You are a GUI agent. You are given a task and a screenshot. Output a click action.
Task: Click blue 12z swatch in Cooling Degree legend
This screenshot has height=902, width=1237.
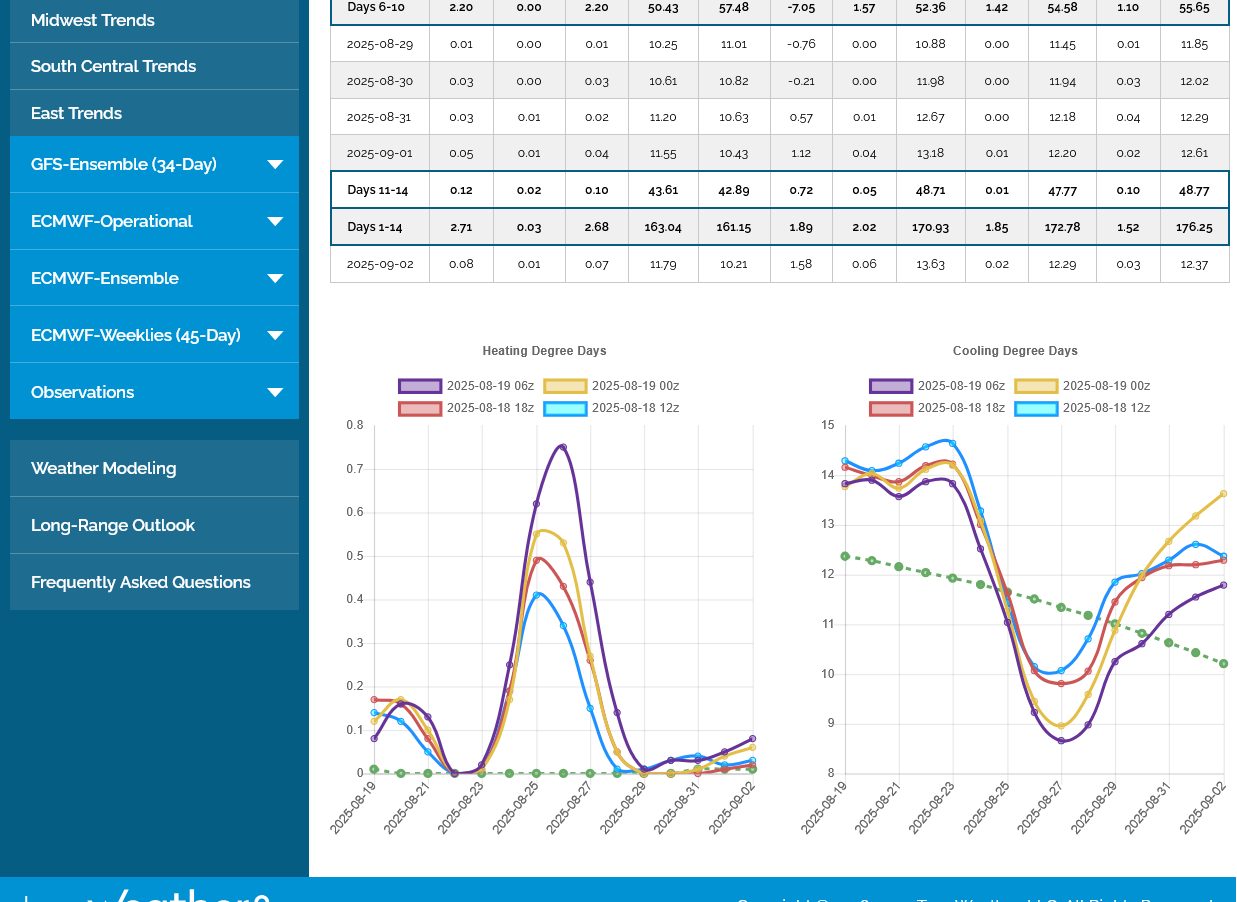tap(1035, 408)
